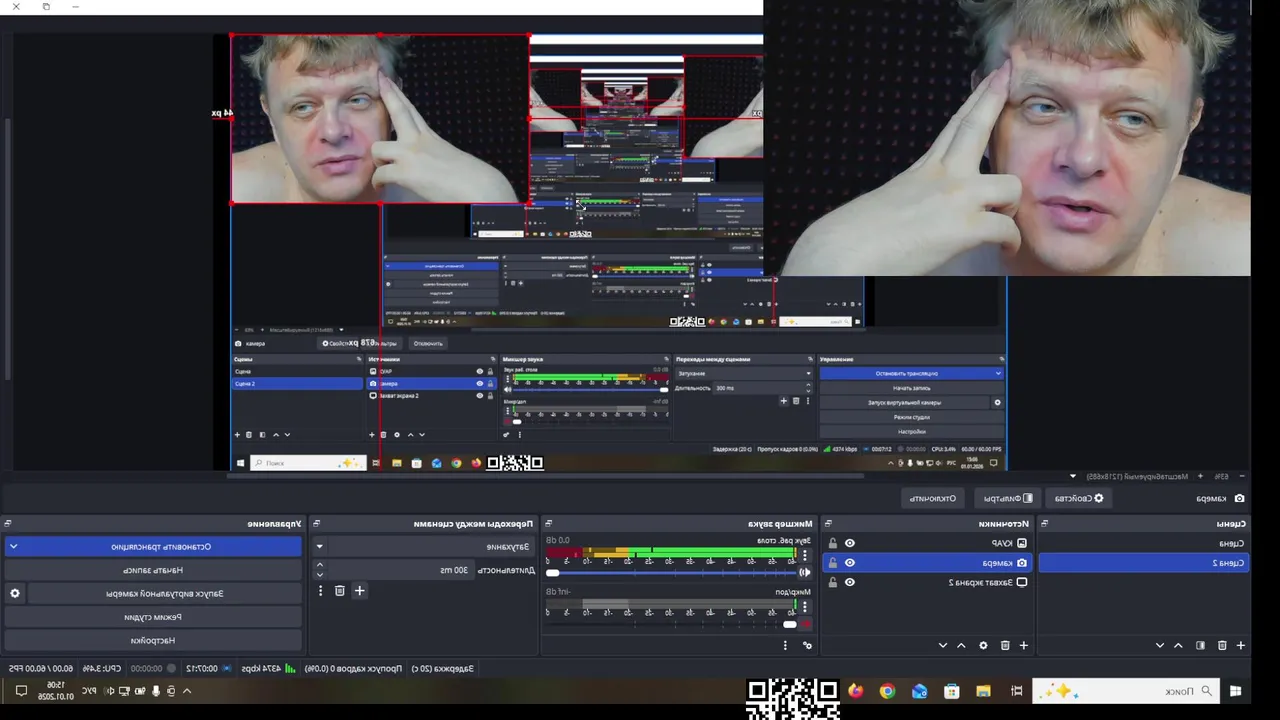Click Отключить in the source toolbar
The height and width of the screenshot is (720, 1280).
(933, 498)
